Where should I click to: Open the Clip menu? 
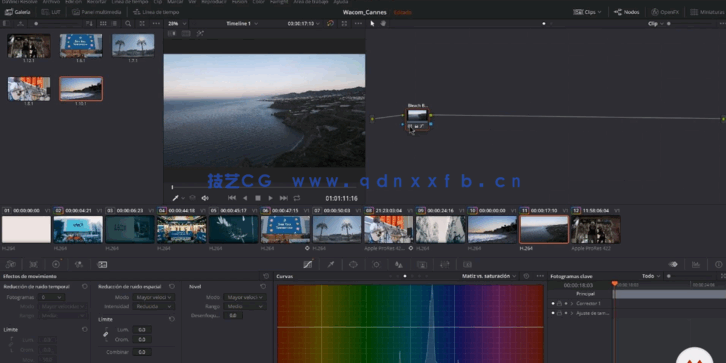point(157,2)
